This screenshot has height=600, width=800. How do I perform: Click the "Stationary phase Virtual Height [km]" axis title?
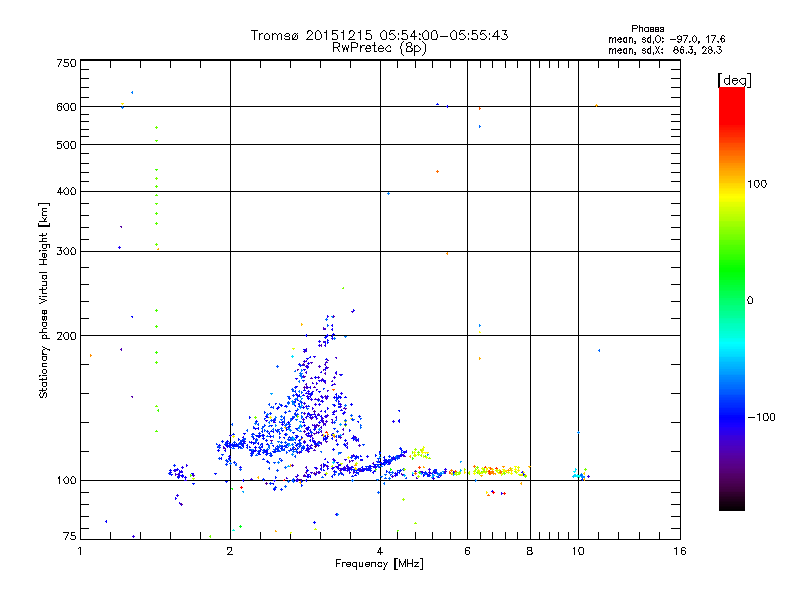44,300
